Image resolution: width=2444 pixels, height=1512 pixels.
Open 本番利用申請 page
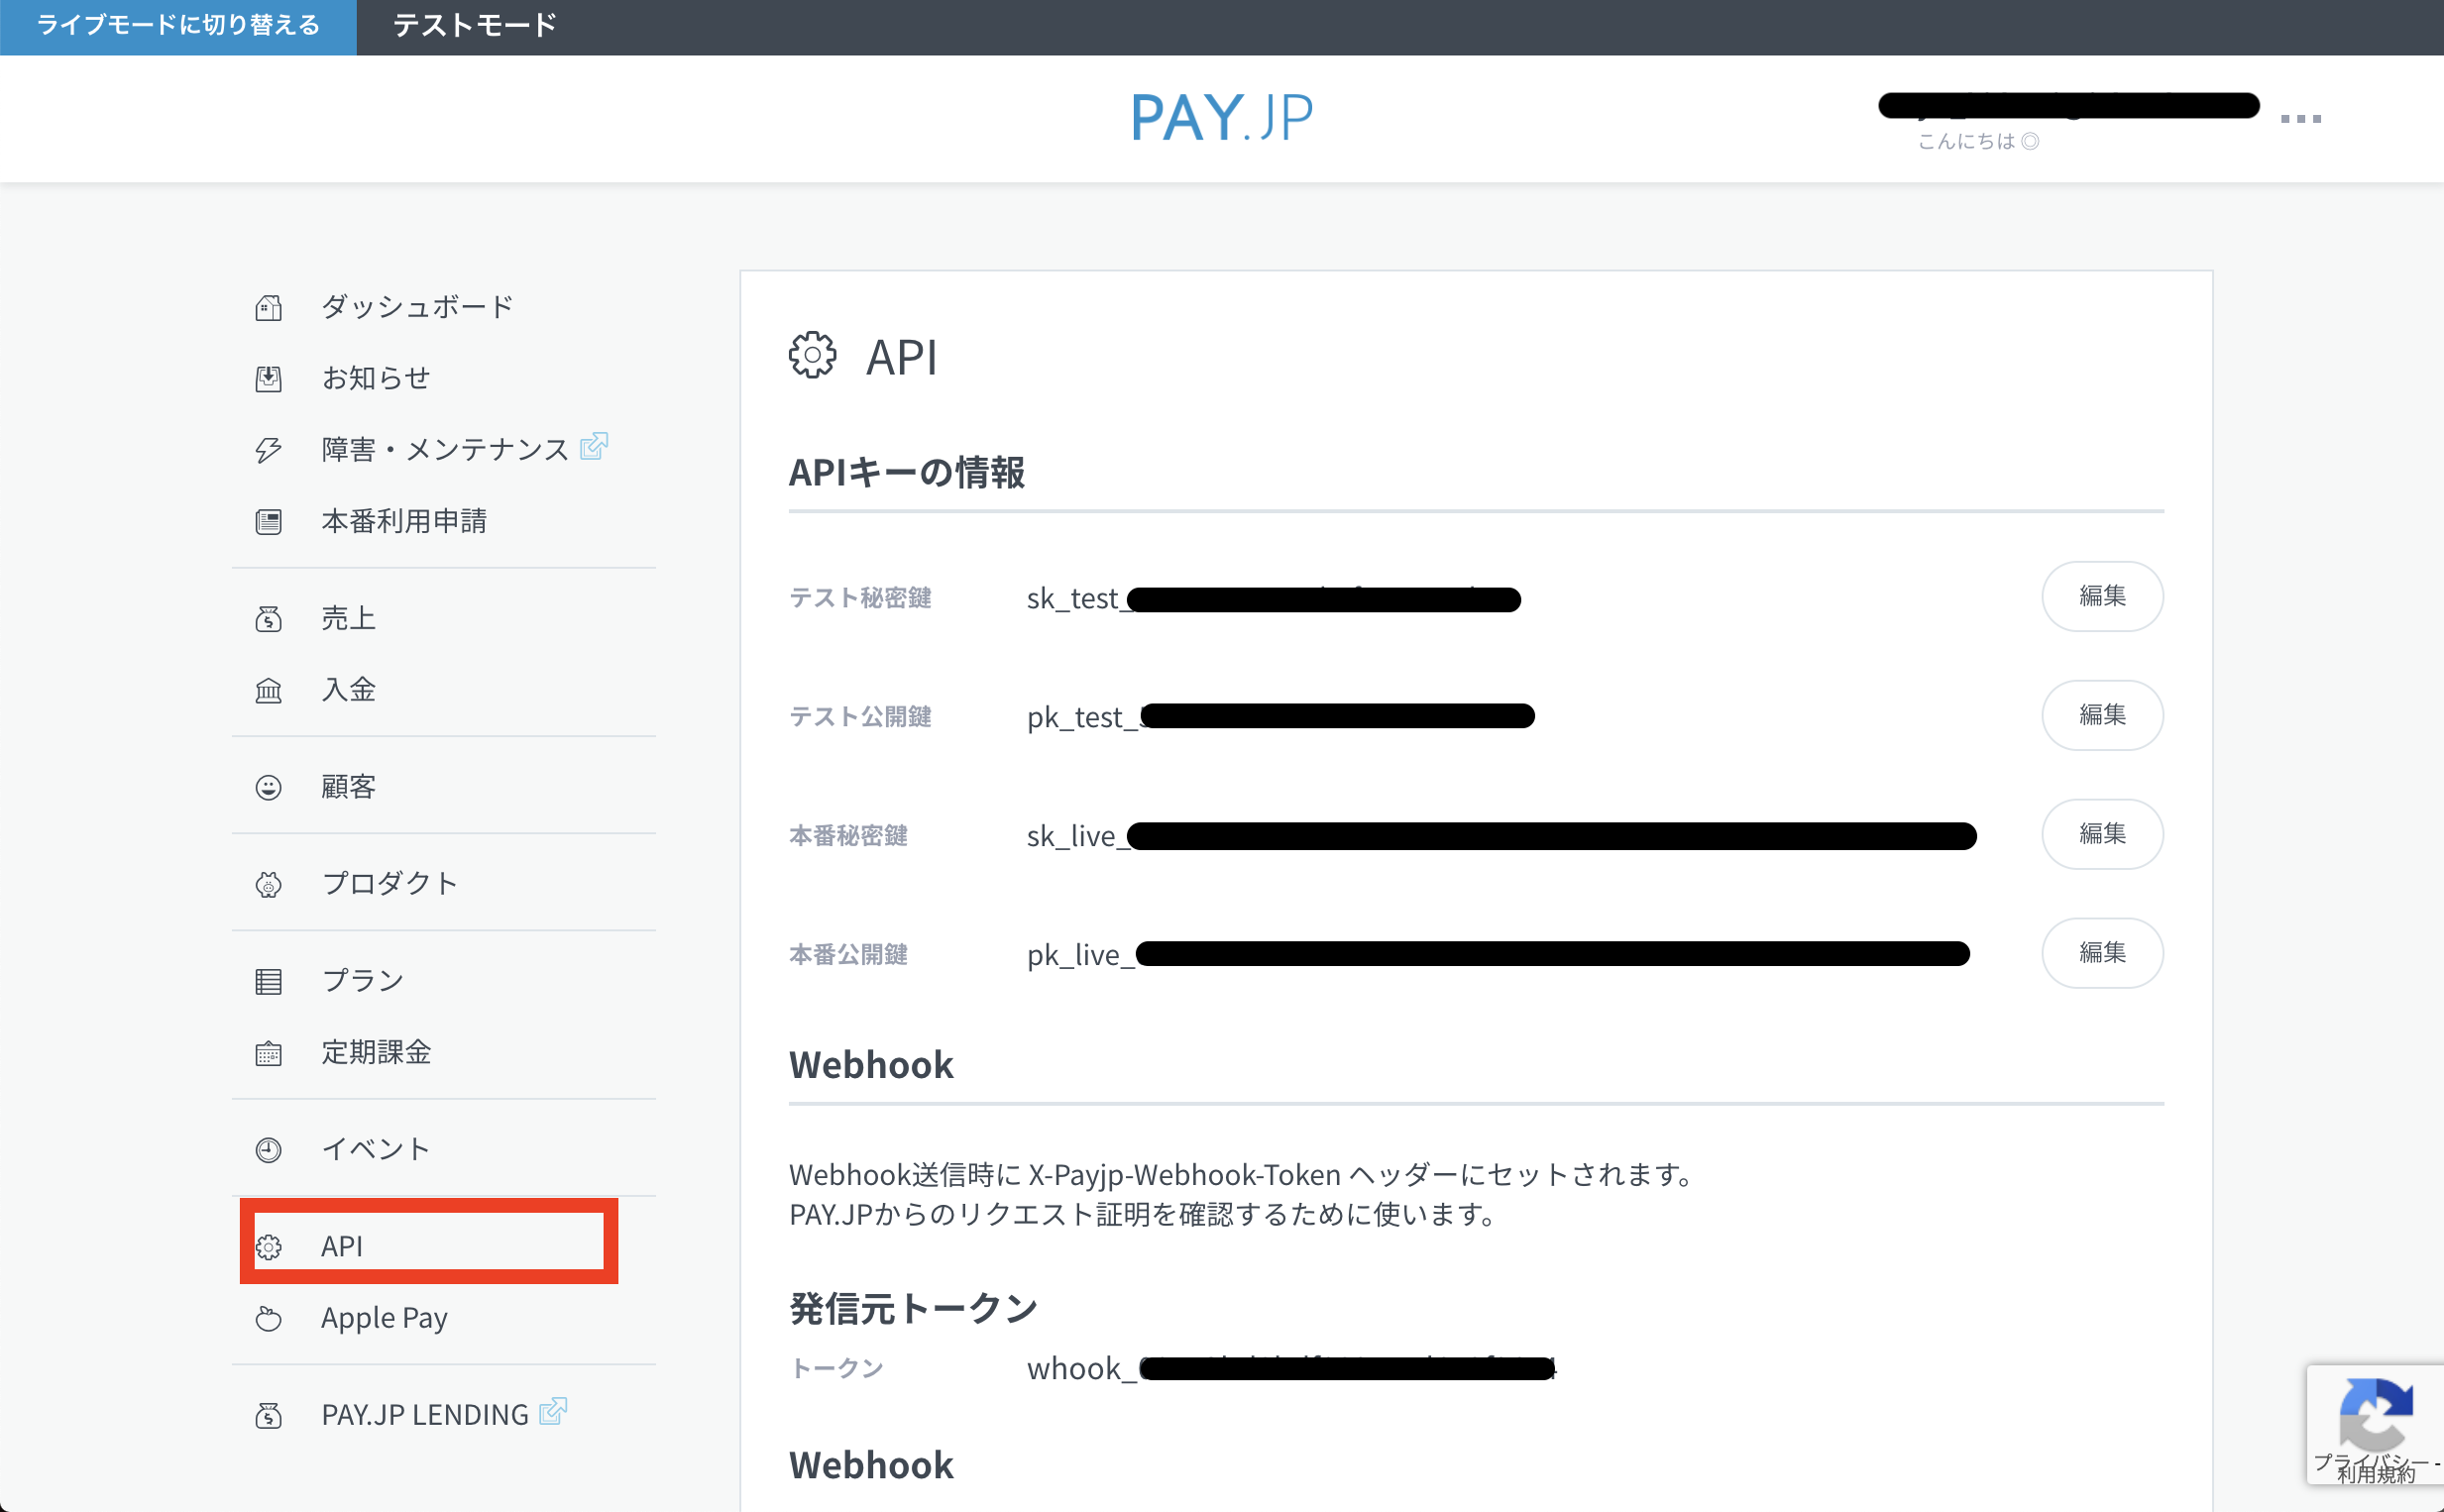[x=404, y=521]
